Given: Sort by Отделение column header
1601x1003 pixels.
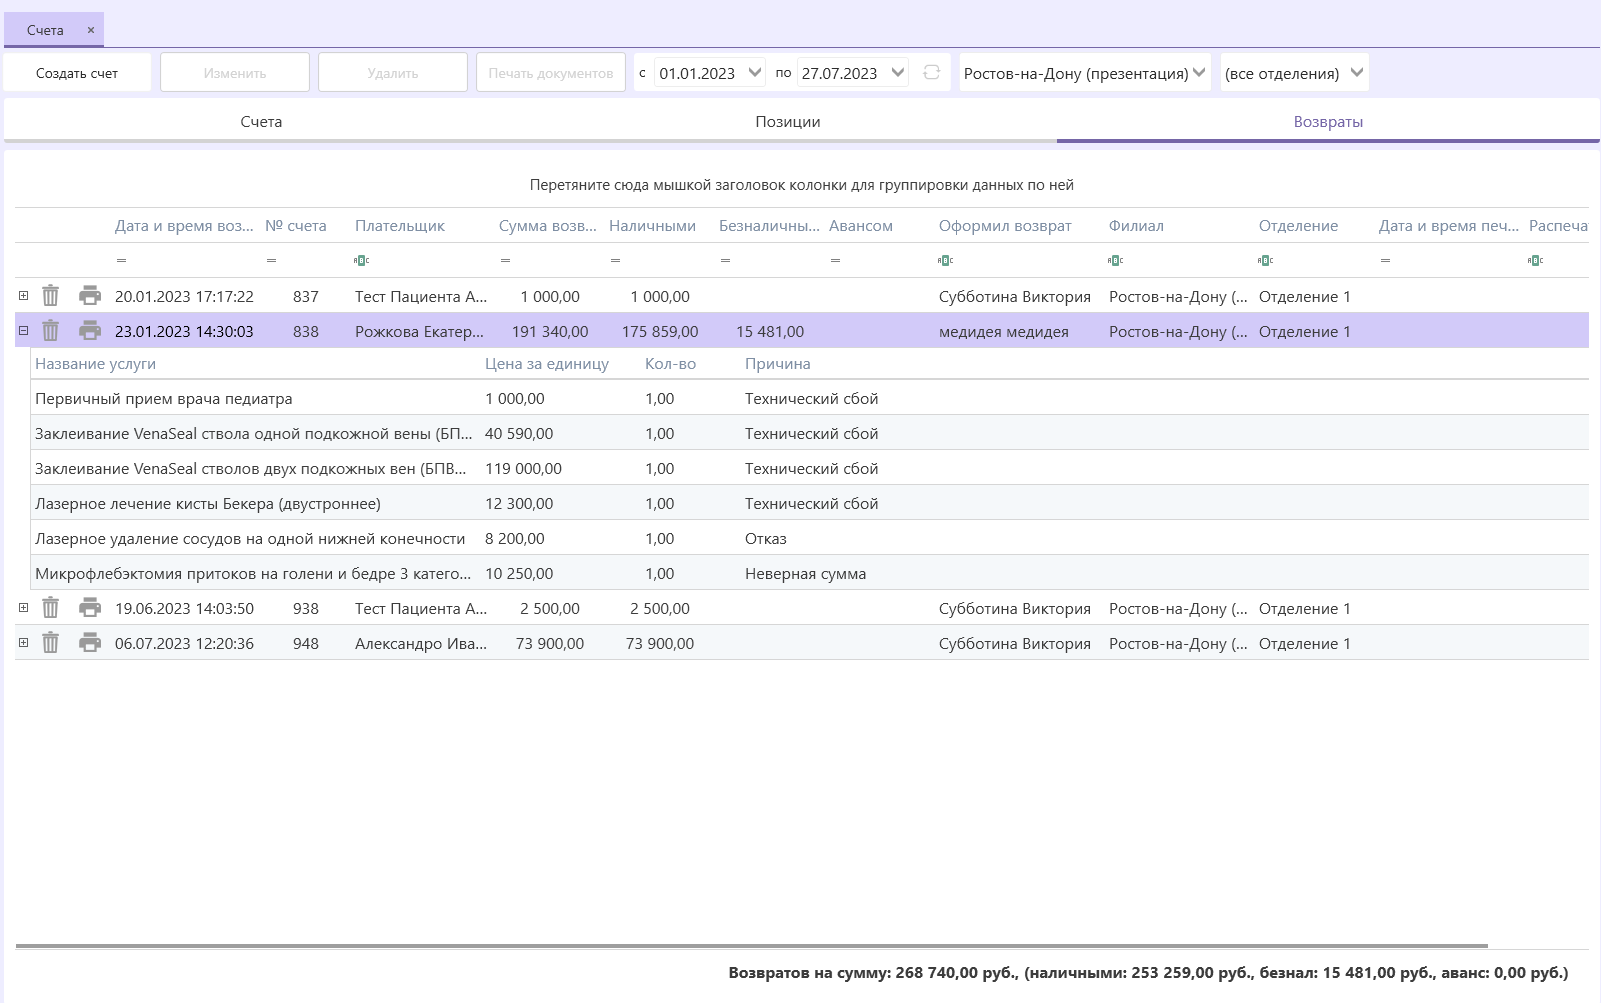Looking at the screenshot, I should click(1298, 225).
